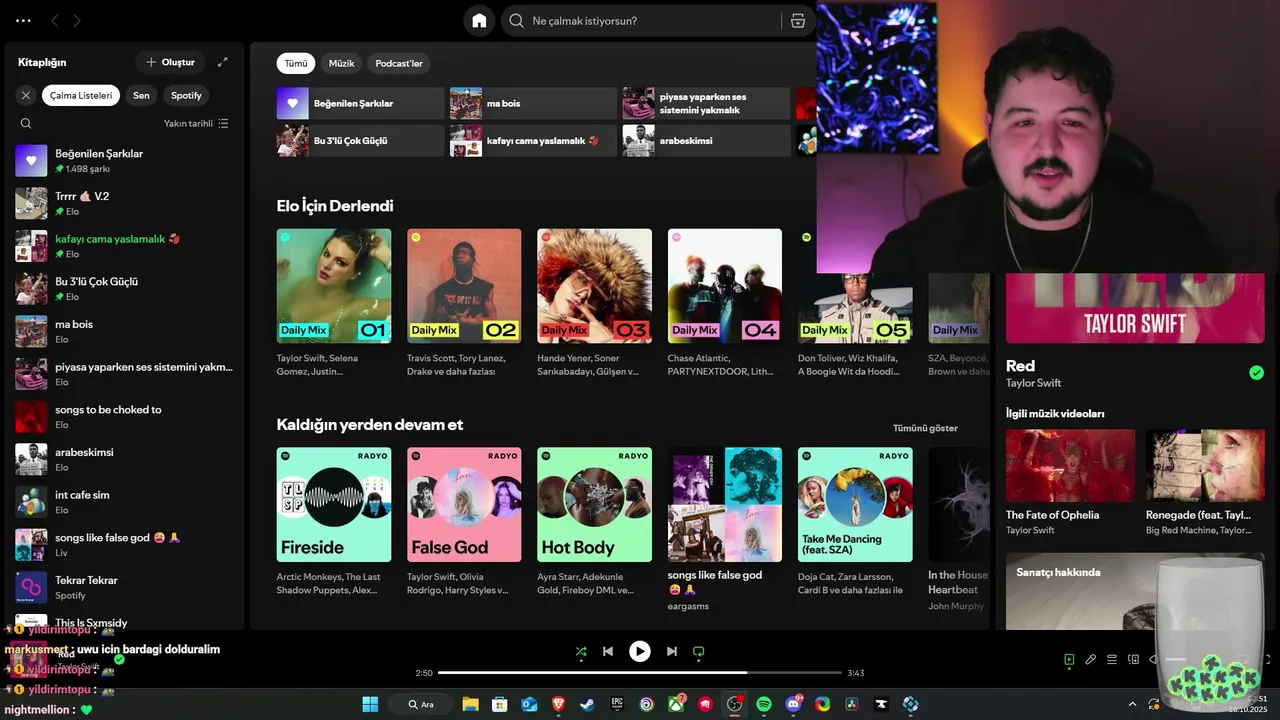Viewport: 1280px width, 720px height.
Task: Open DaVinci Resolve from the taskbar
Action: [x=851, y=704]
